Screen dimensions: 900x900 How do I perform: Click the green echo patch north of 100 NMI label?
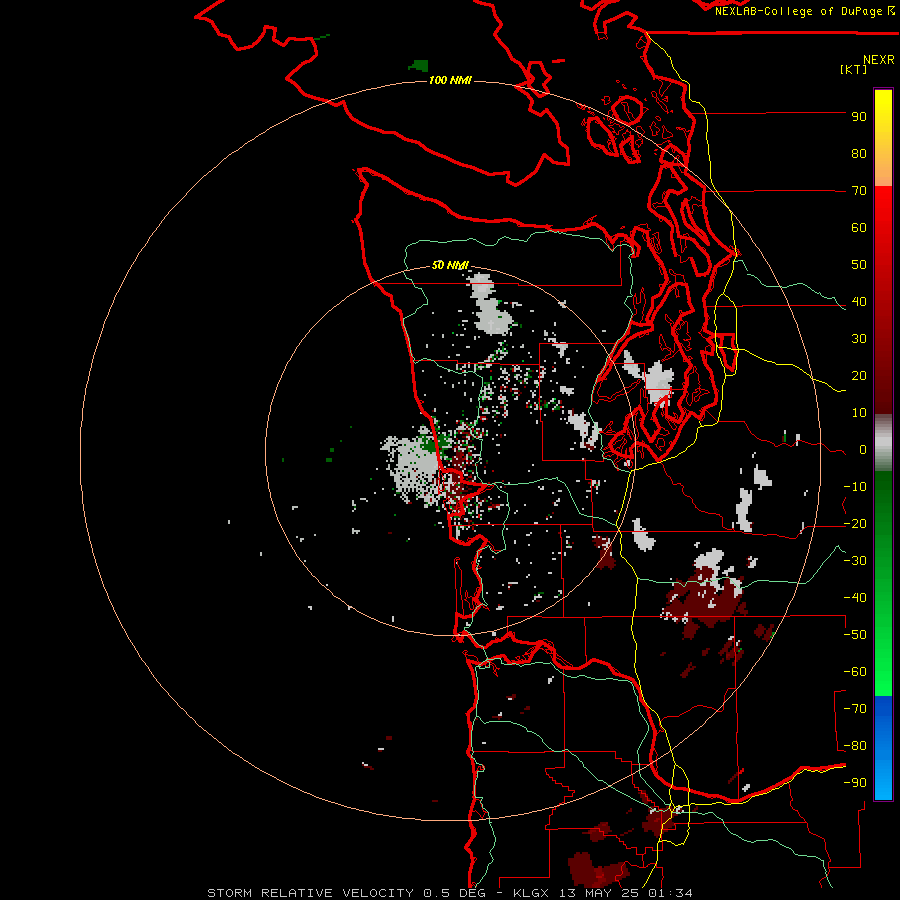pos(419,65)
